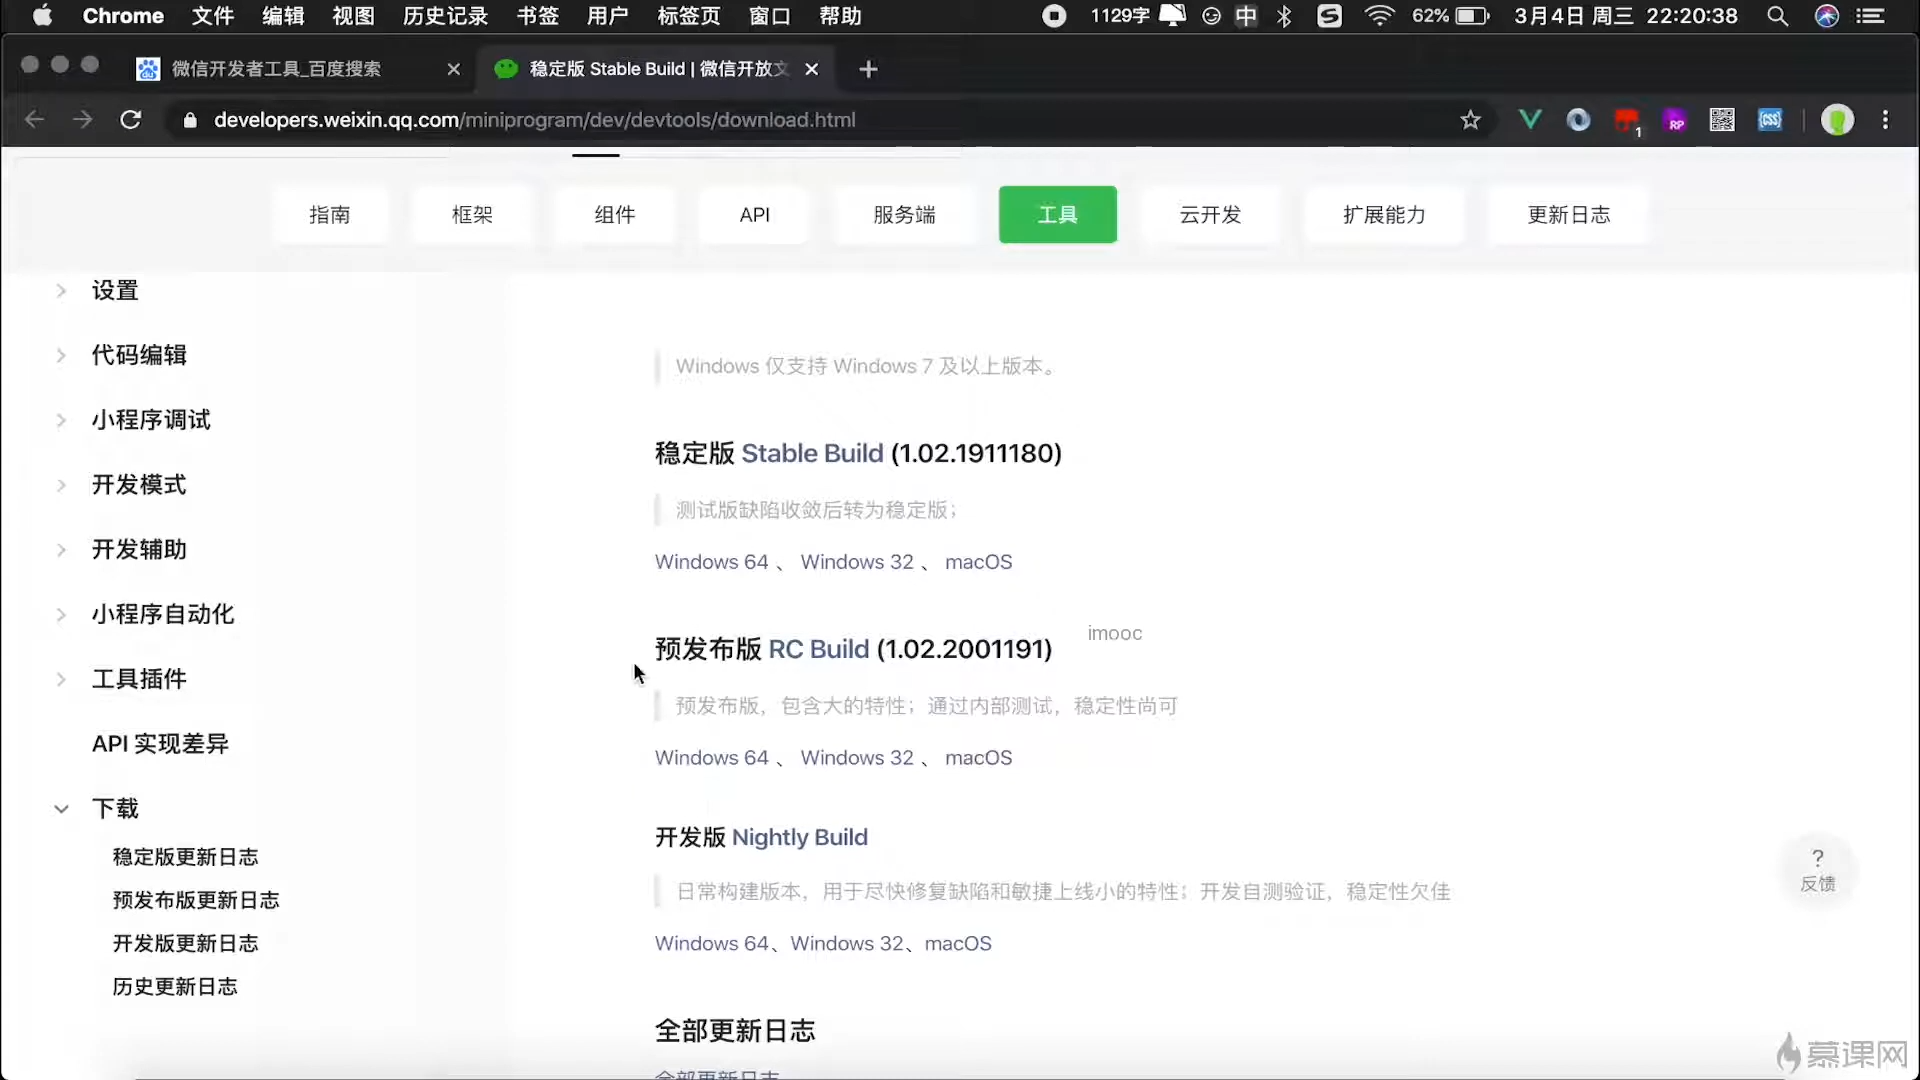This screenshot has height=1080, width=1920.
Task: Switch to the API navigation tab
Action: click(755, 215)
